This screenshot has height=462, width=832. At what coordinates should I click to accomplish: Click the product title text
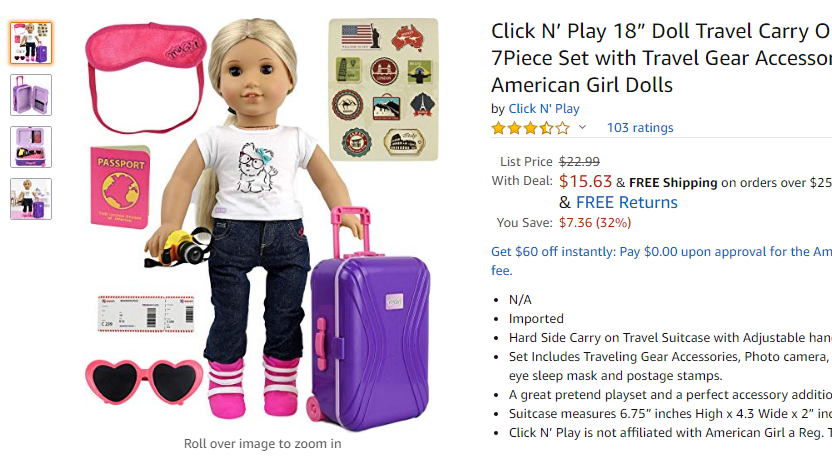pyautogui.click(x=661, y=58)
